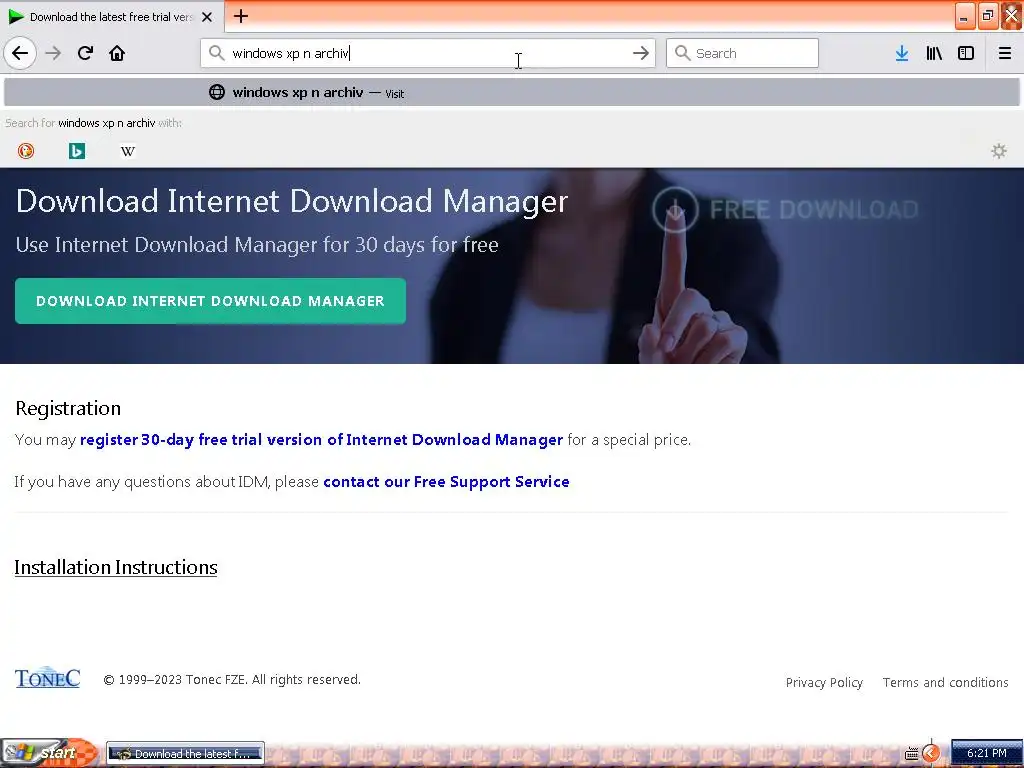Select the Firefox taskbar window button
This screenshot has height=768, width=1024.
coord(185,754)
